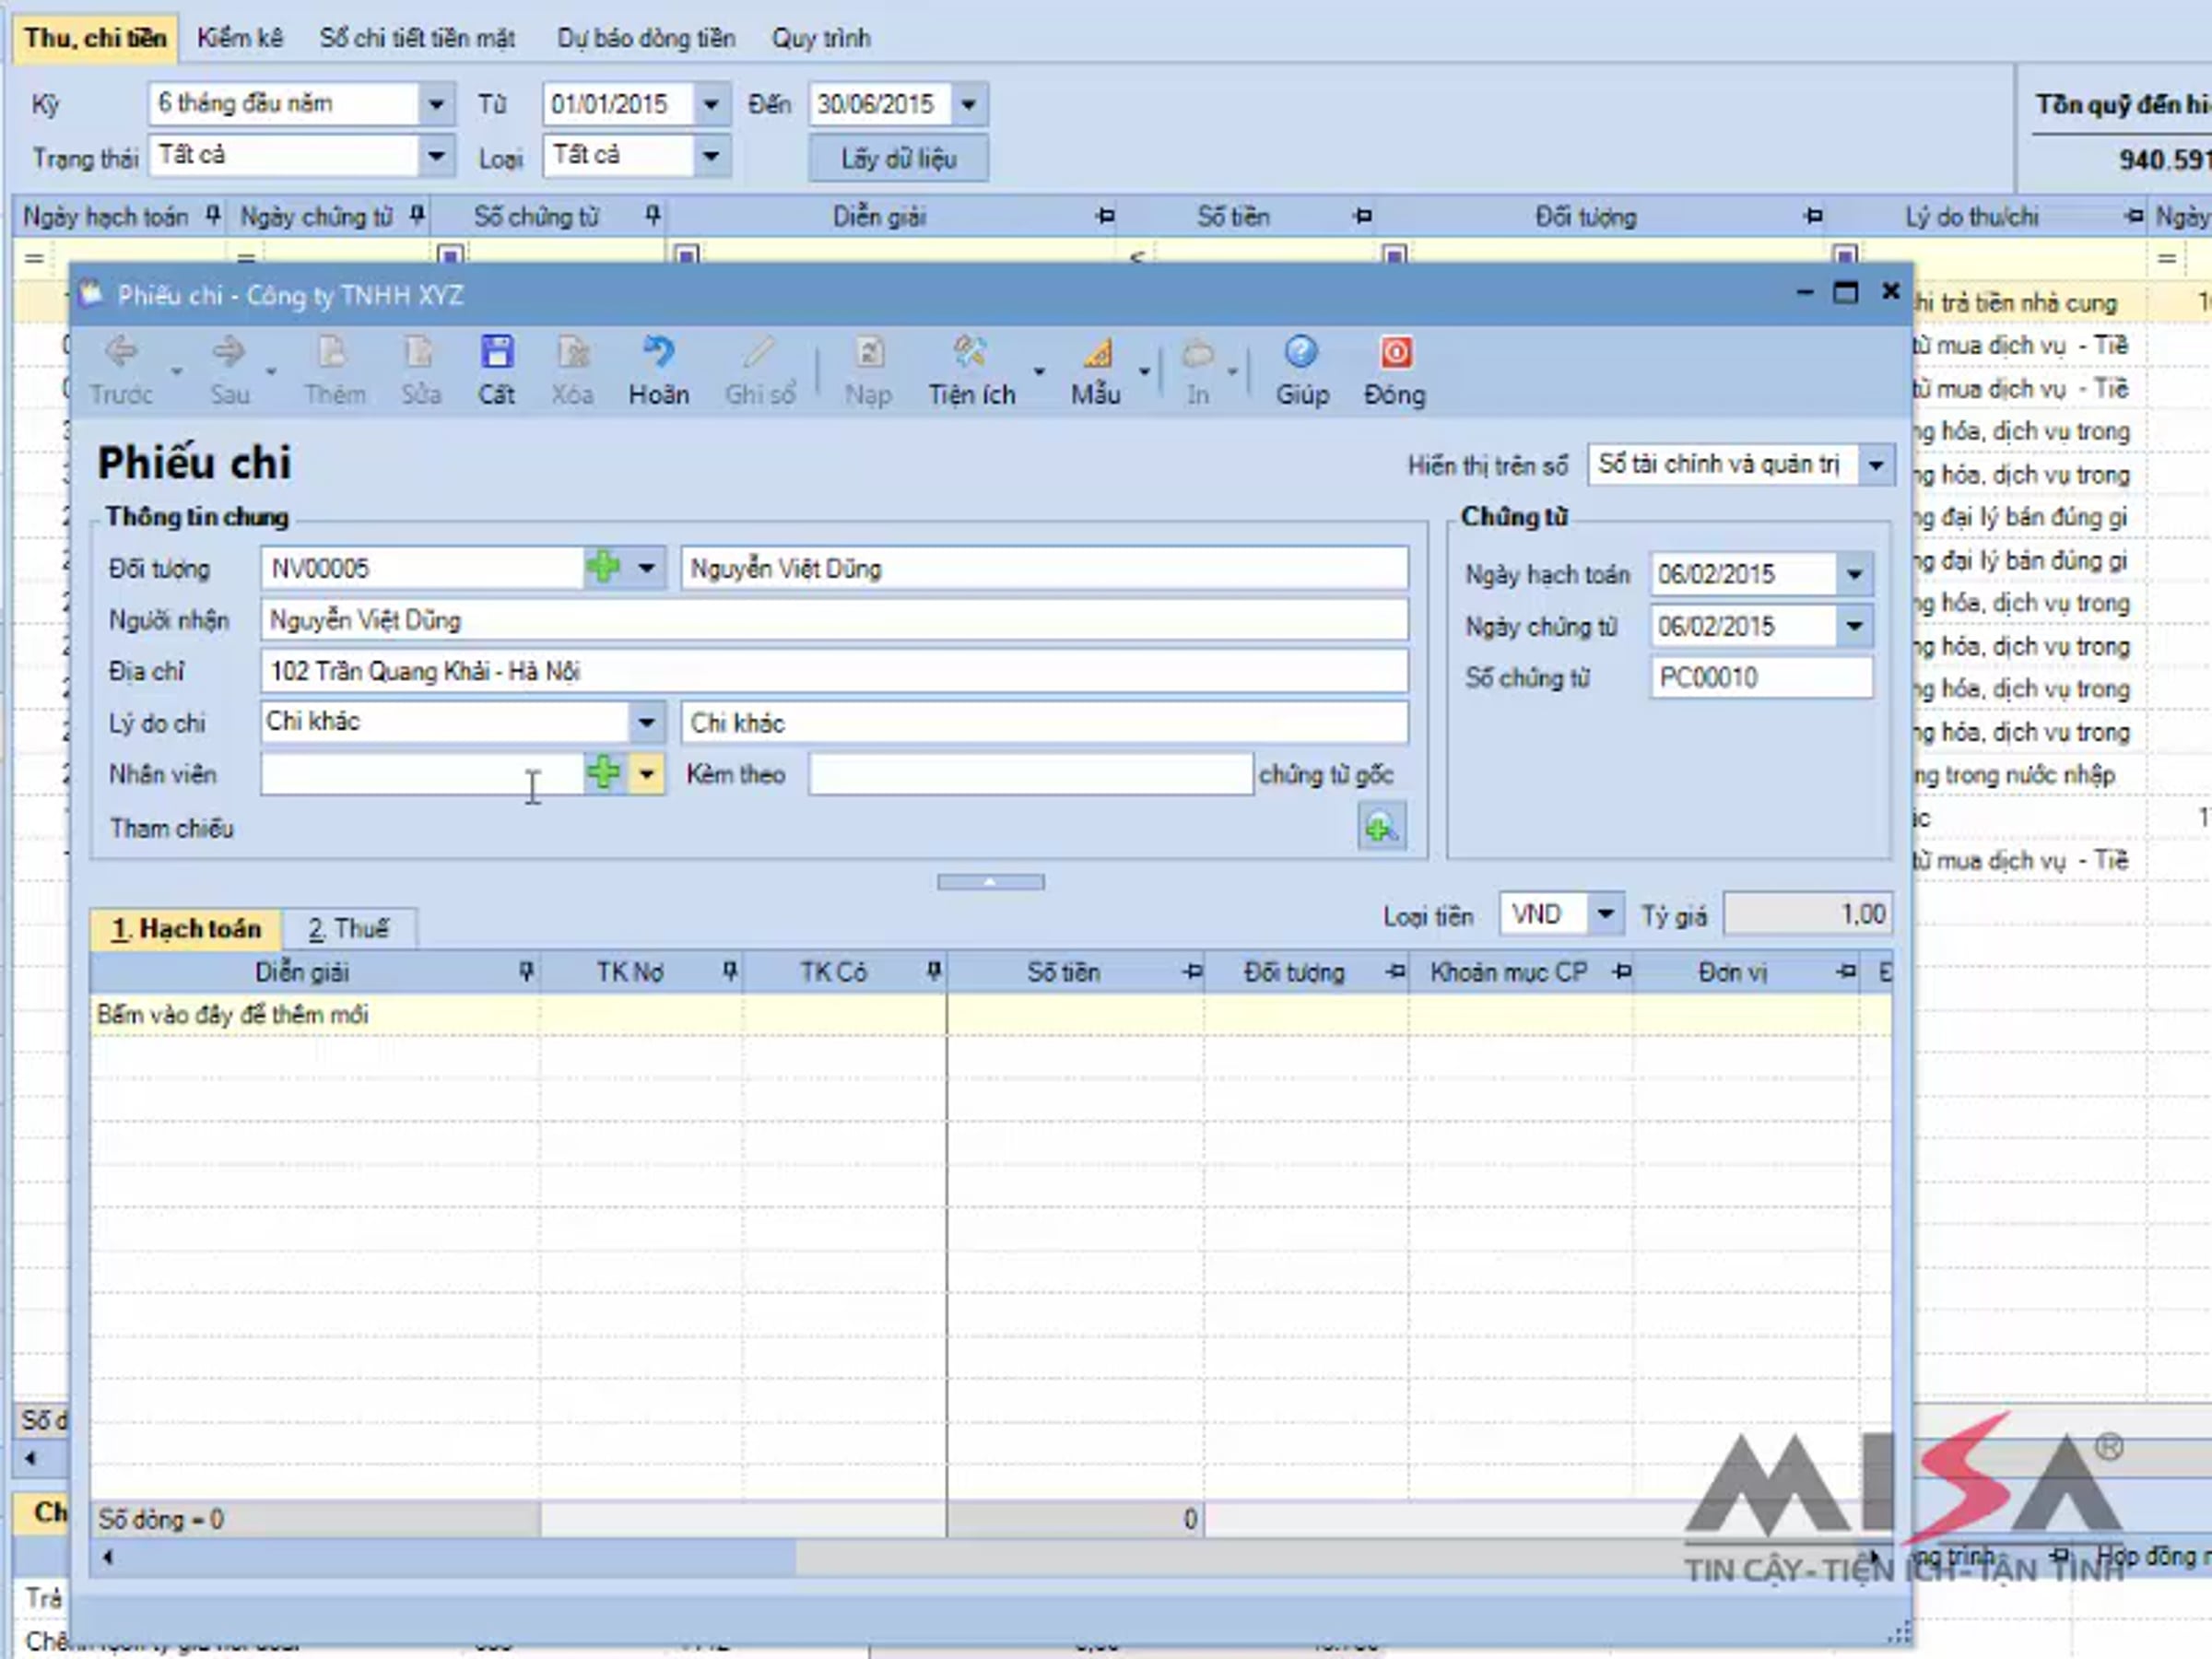The image size is (2212, 1659).
Task: Open the Tiện ích tools icon
Action: pyautogui.click(x=970, y=353)
